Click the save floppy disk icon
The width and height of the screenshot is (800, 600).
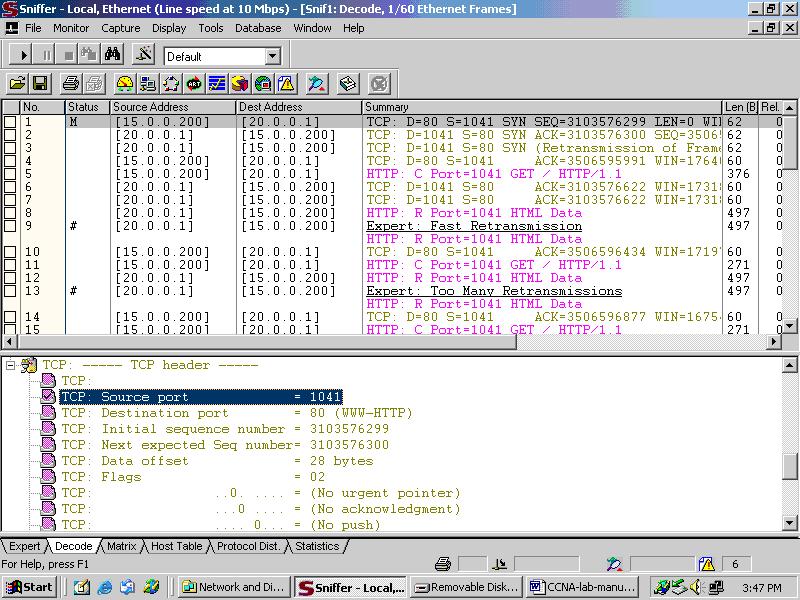(40, 84)
